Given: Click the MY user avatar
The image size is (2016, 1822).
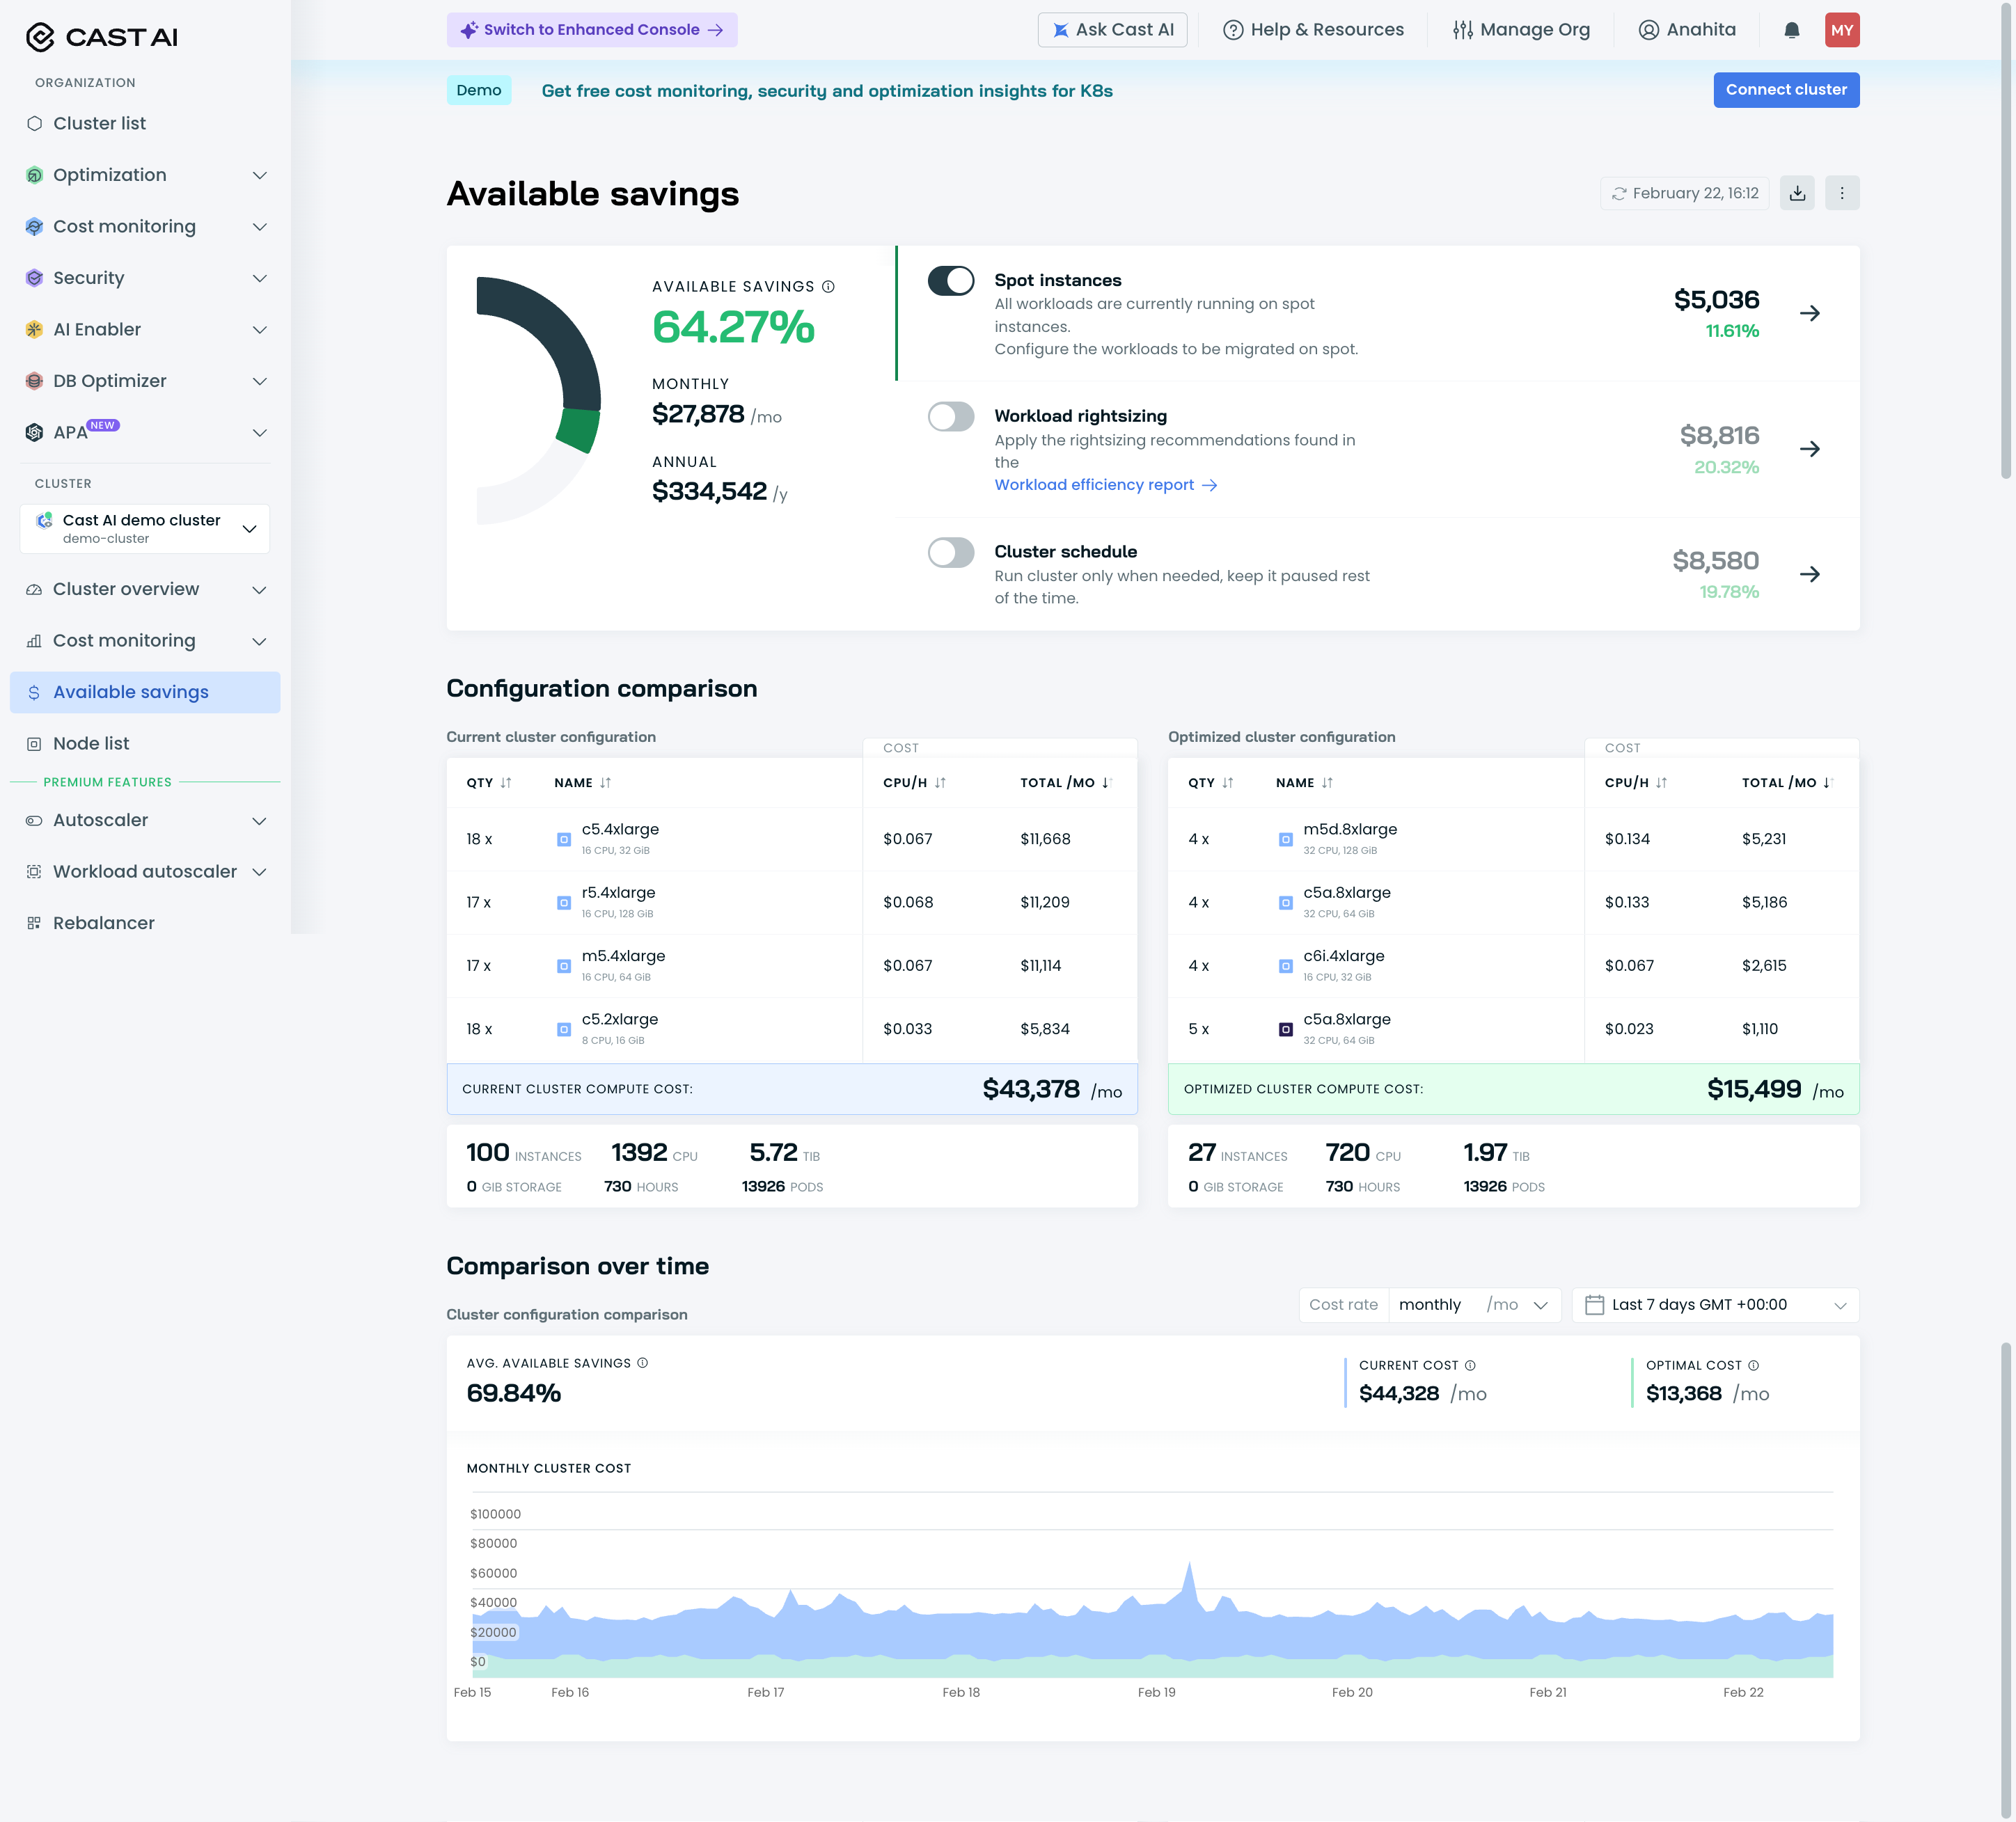Looking at the screenshot, I should tap(1841, 30).
